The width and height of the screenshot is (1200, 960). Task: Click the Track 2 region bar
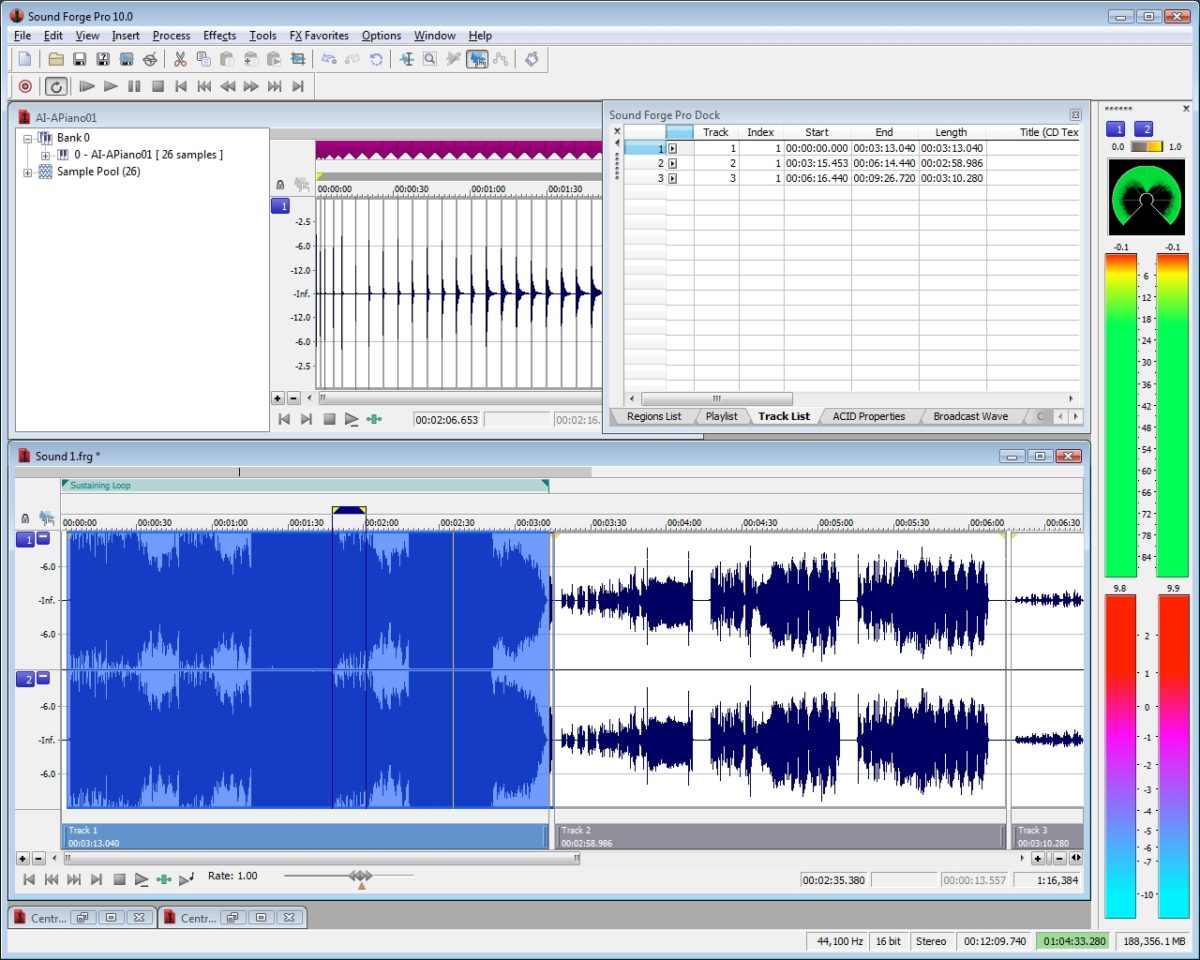coord(778,836)
